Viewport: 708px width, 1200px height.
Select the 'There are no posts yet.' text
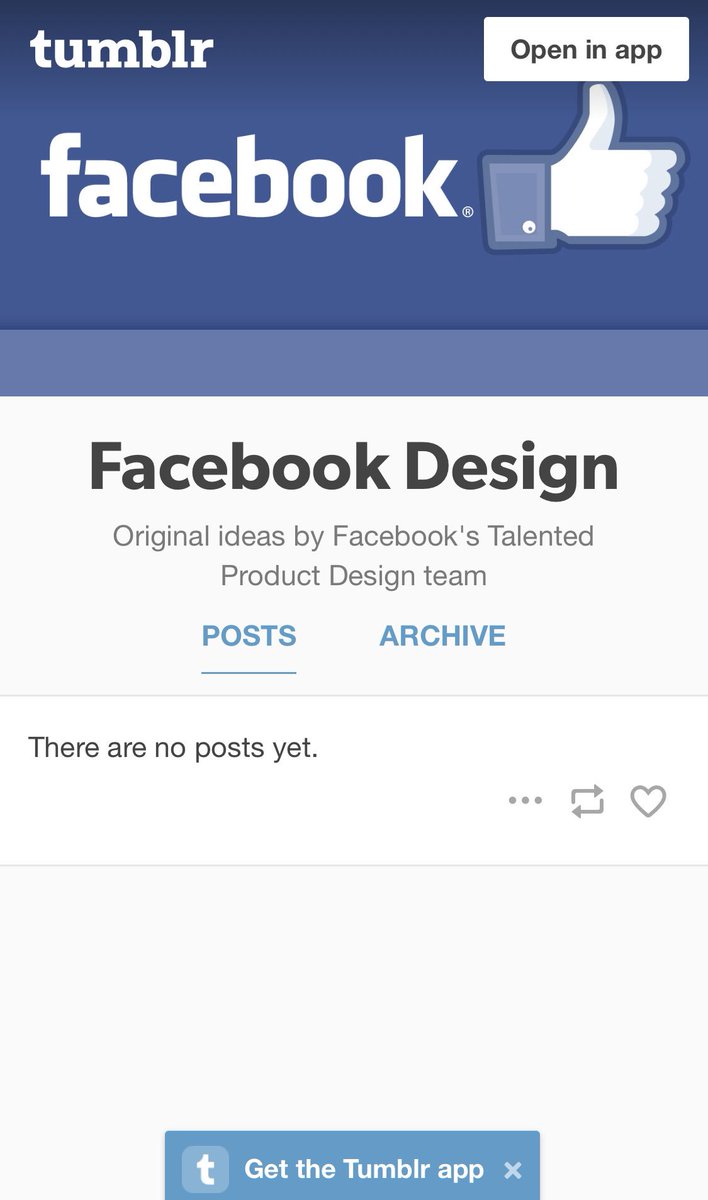click(x=173, y=747)
